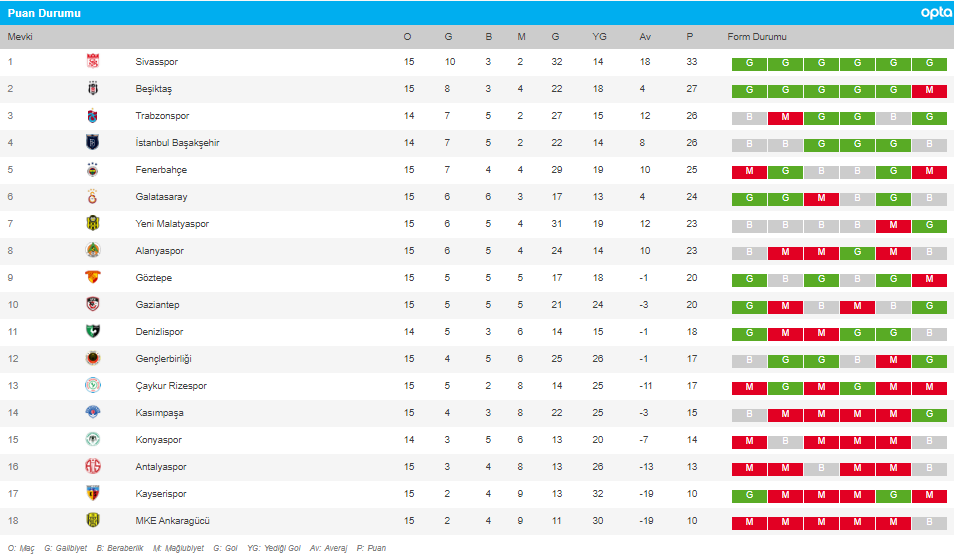Screen dimensions: 954x556
Task: Click the Beşiktaş club logo
Action: 92,89
